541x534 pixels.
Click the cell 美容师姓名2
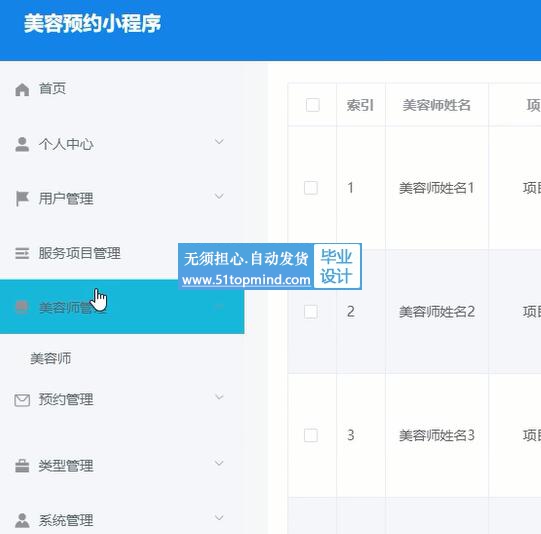click(436, 312)
